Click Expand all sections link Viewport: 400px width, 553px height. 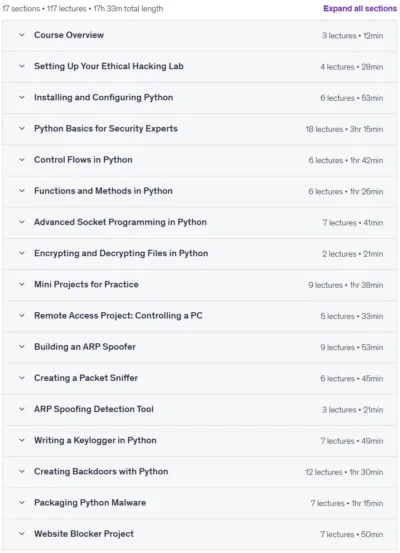click(x=360, y=8)
